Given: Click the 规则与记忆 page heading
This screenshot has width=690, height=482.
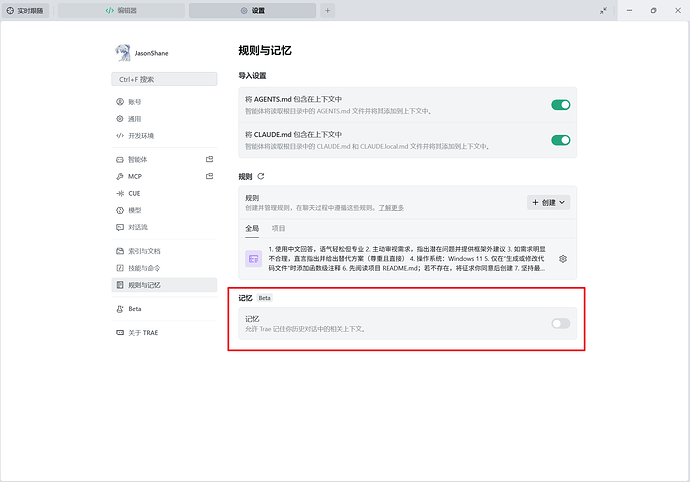Looking at the screenshot, I should (265, 51).
